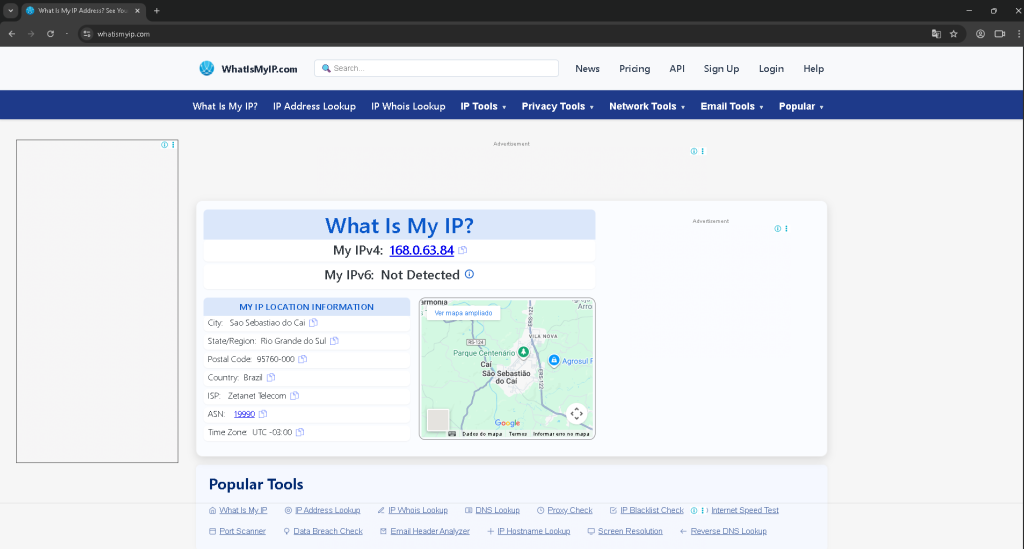Image resolution: width=1024 pixels, height=549 pixels.
Task: Bookmark this page with the star icon
Action: tap(953, 33)
